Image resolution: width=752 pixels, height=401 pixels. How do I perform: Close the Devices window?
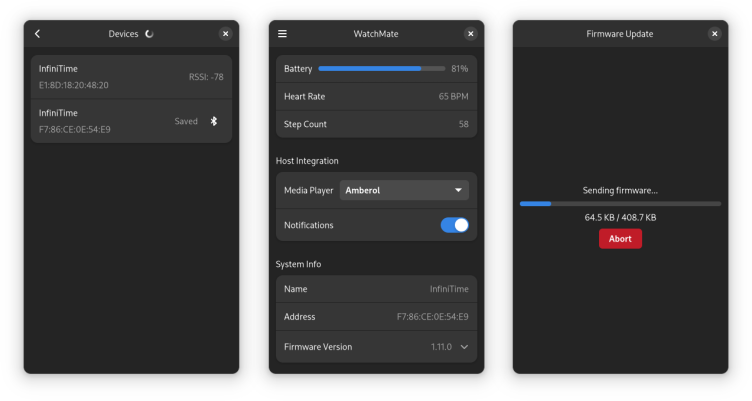pos(225,34)
